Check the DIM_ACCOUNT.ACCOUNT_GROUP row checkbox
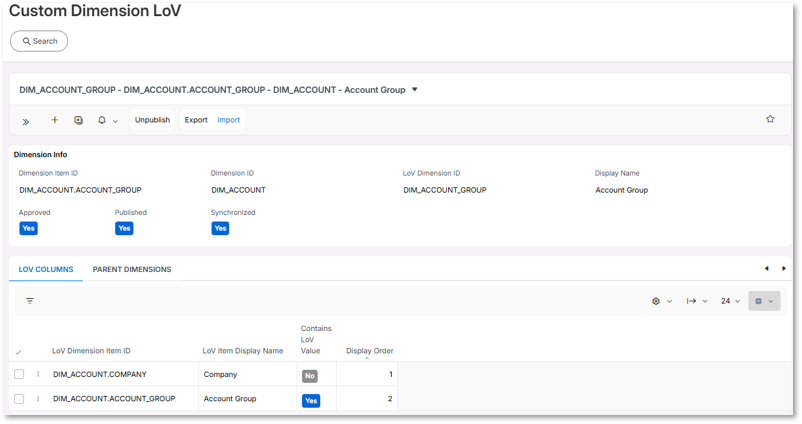Image resolution: width=802 pixels, height=424 pixels. pos(19,398)
